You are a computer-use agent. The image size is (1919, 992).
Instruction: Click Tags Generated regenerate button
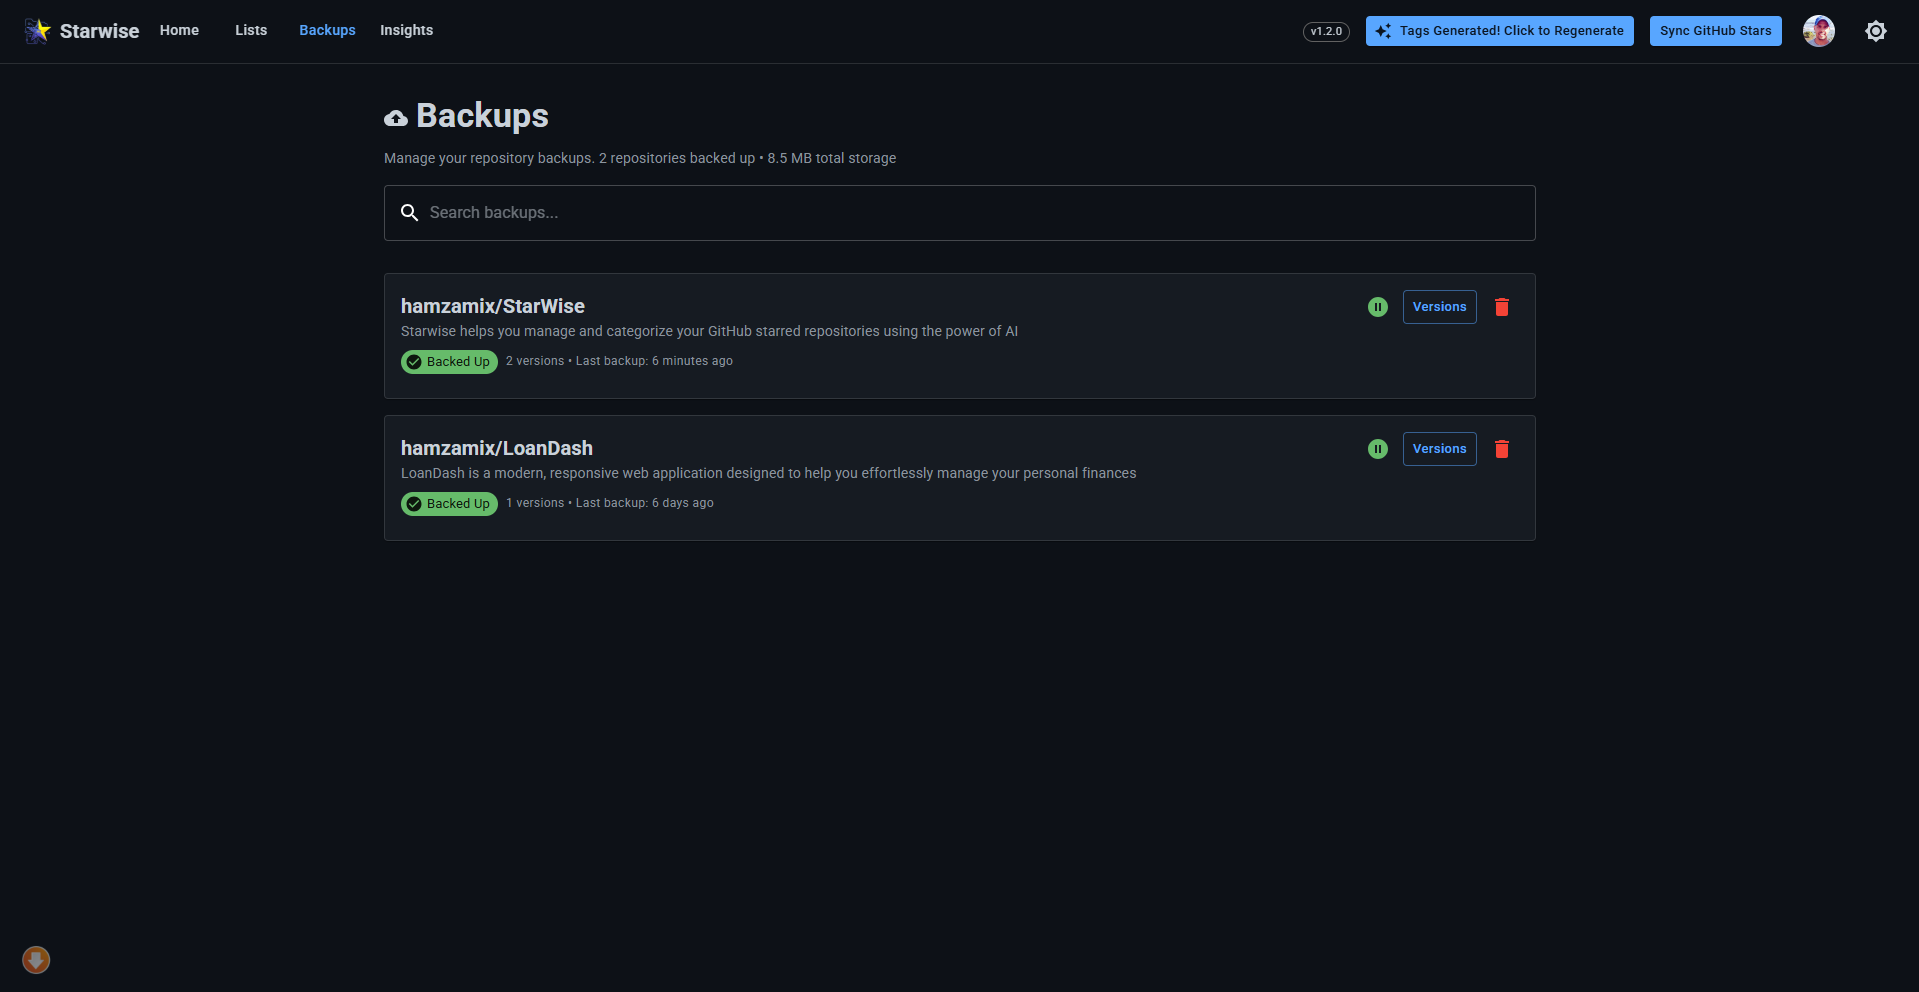(1500, 31)
